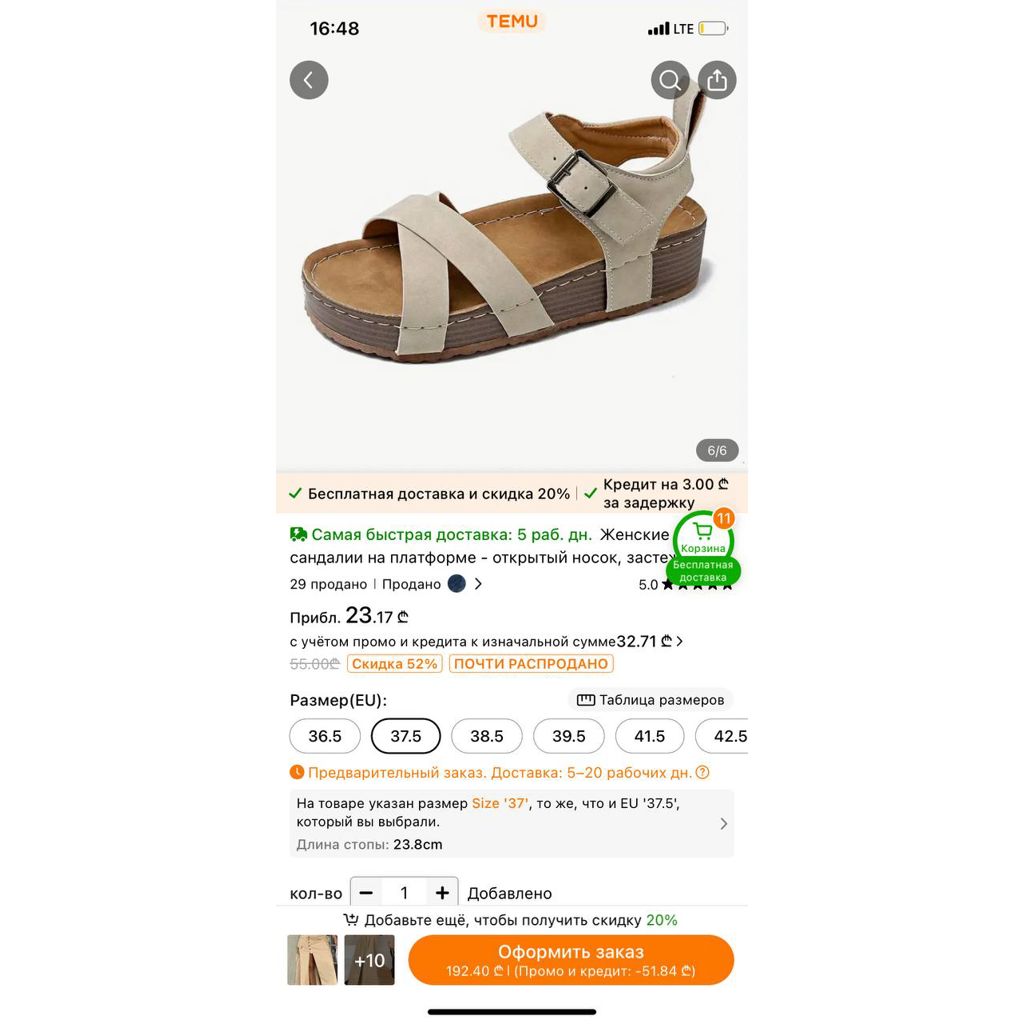
Task: Click the Таблица размеров ruler icon
Action: [586, 700]
